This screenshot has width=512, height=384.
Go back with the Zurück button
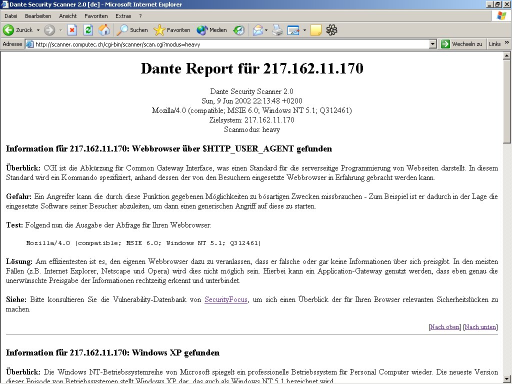pyautogui.click(x=18, y=30)
